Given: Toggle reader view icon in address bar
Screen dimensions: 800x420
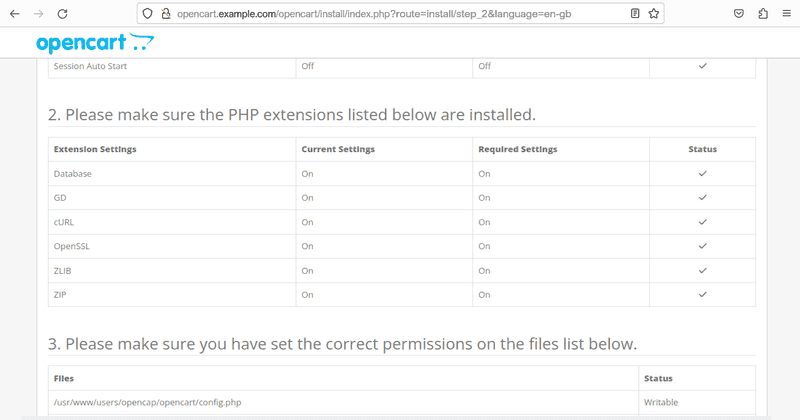Looking at the screenshot, I should pyautogui.click(x=635, y=14).
